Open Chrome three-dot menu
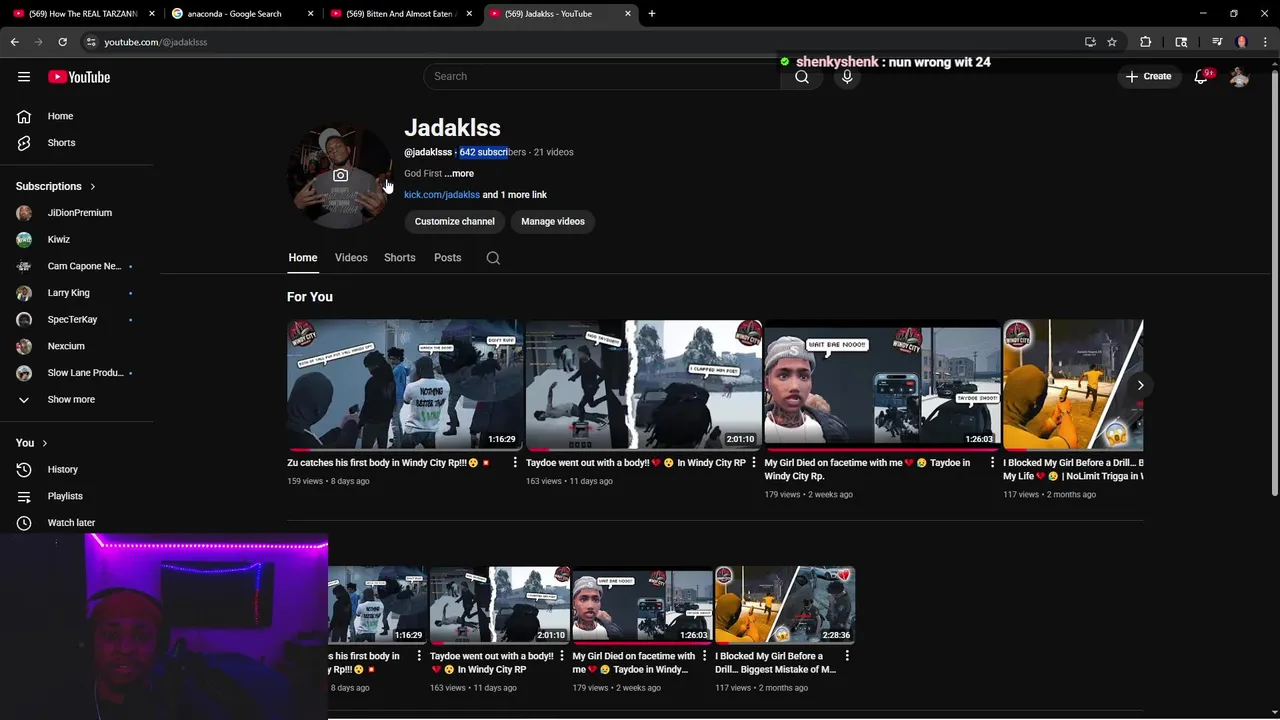 (1265, 42)
